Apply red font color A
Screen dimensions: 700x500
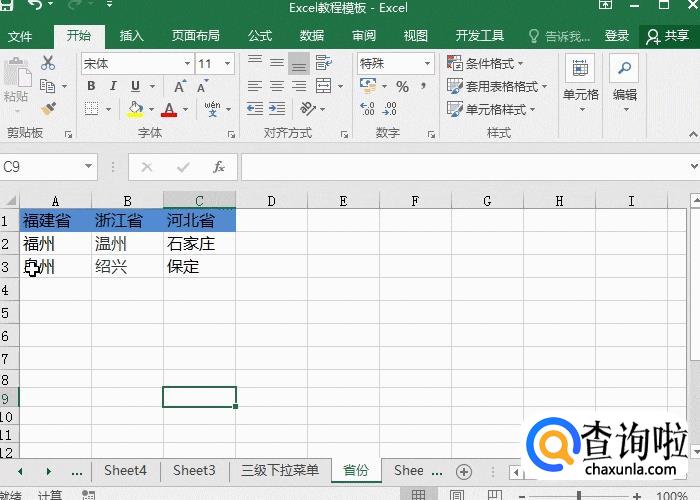click(x=169, y=109)
